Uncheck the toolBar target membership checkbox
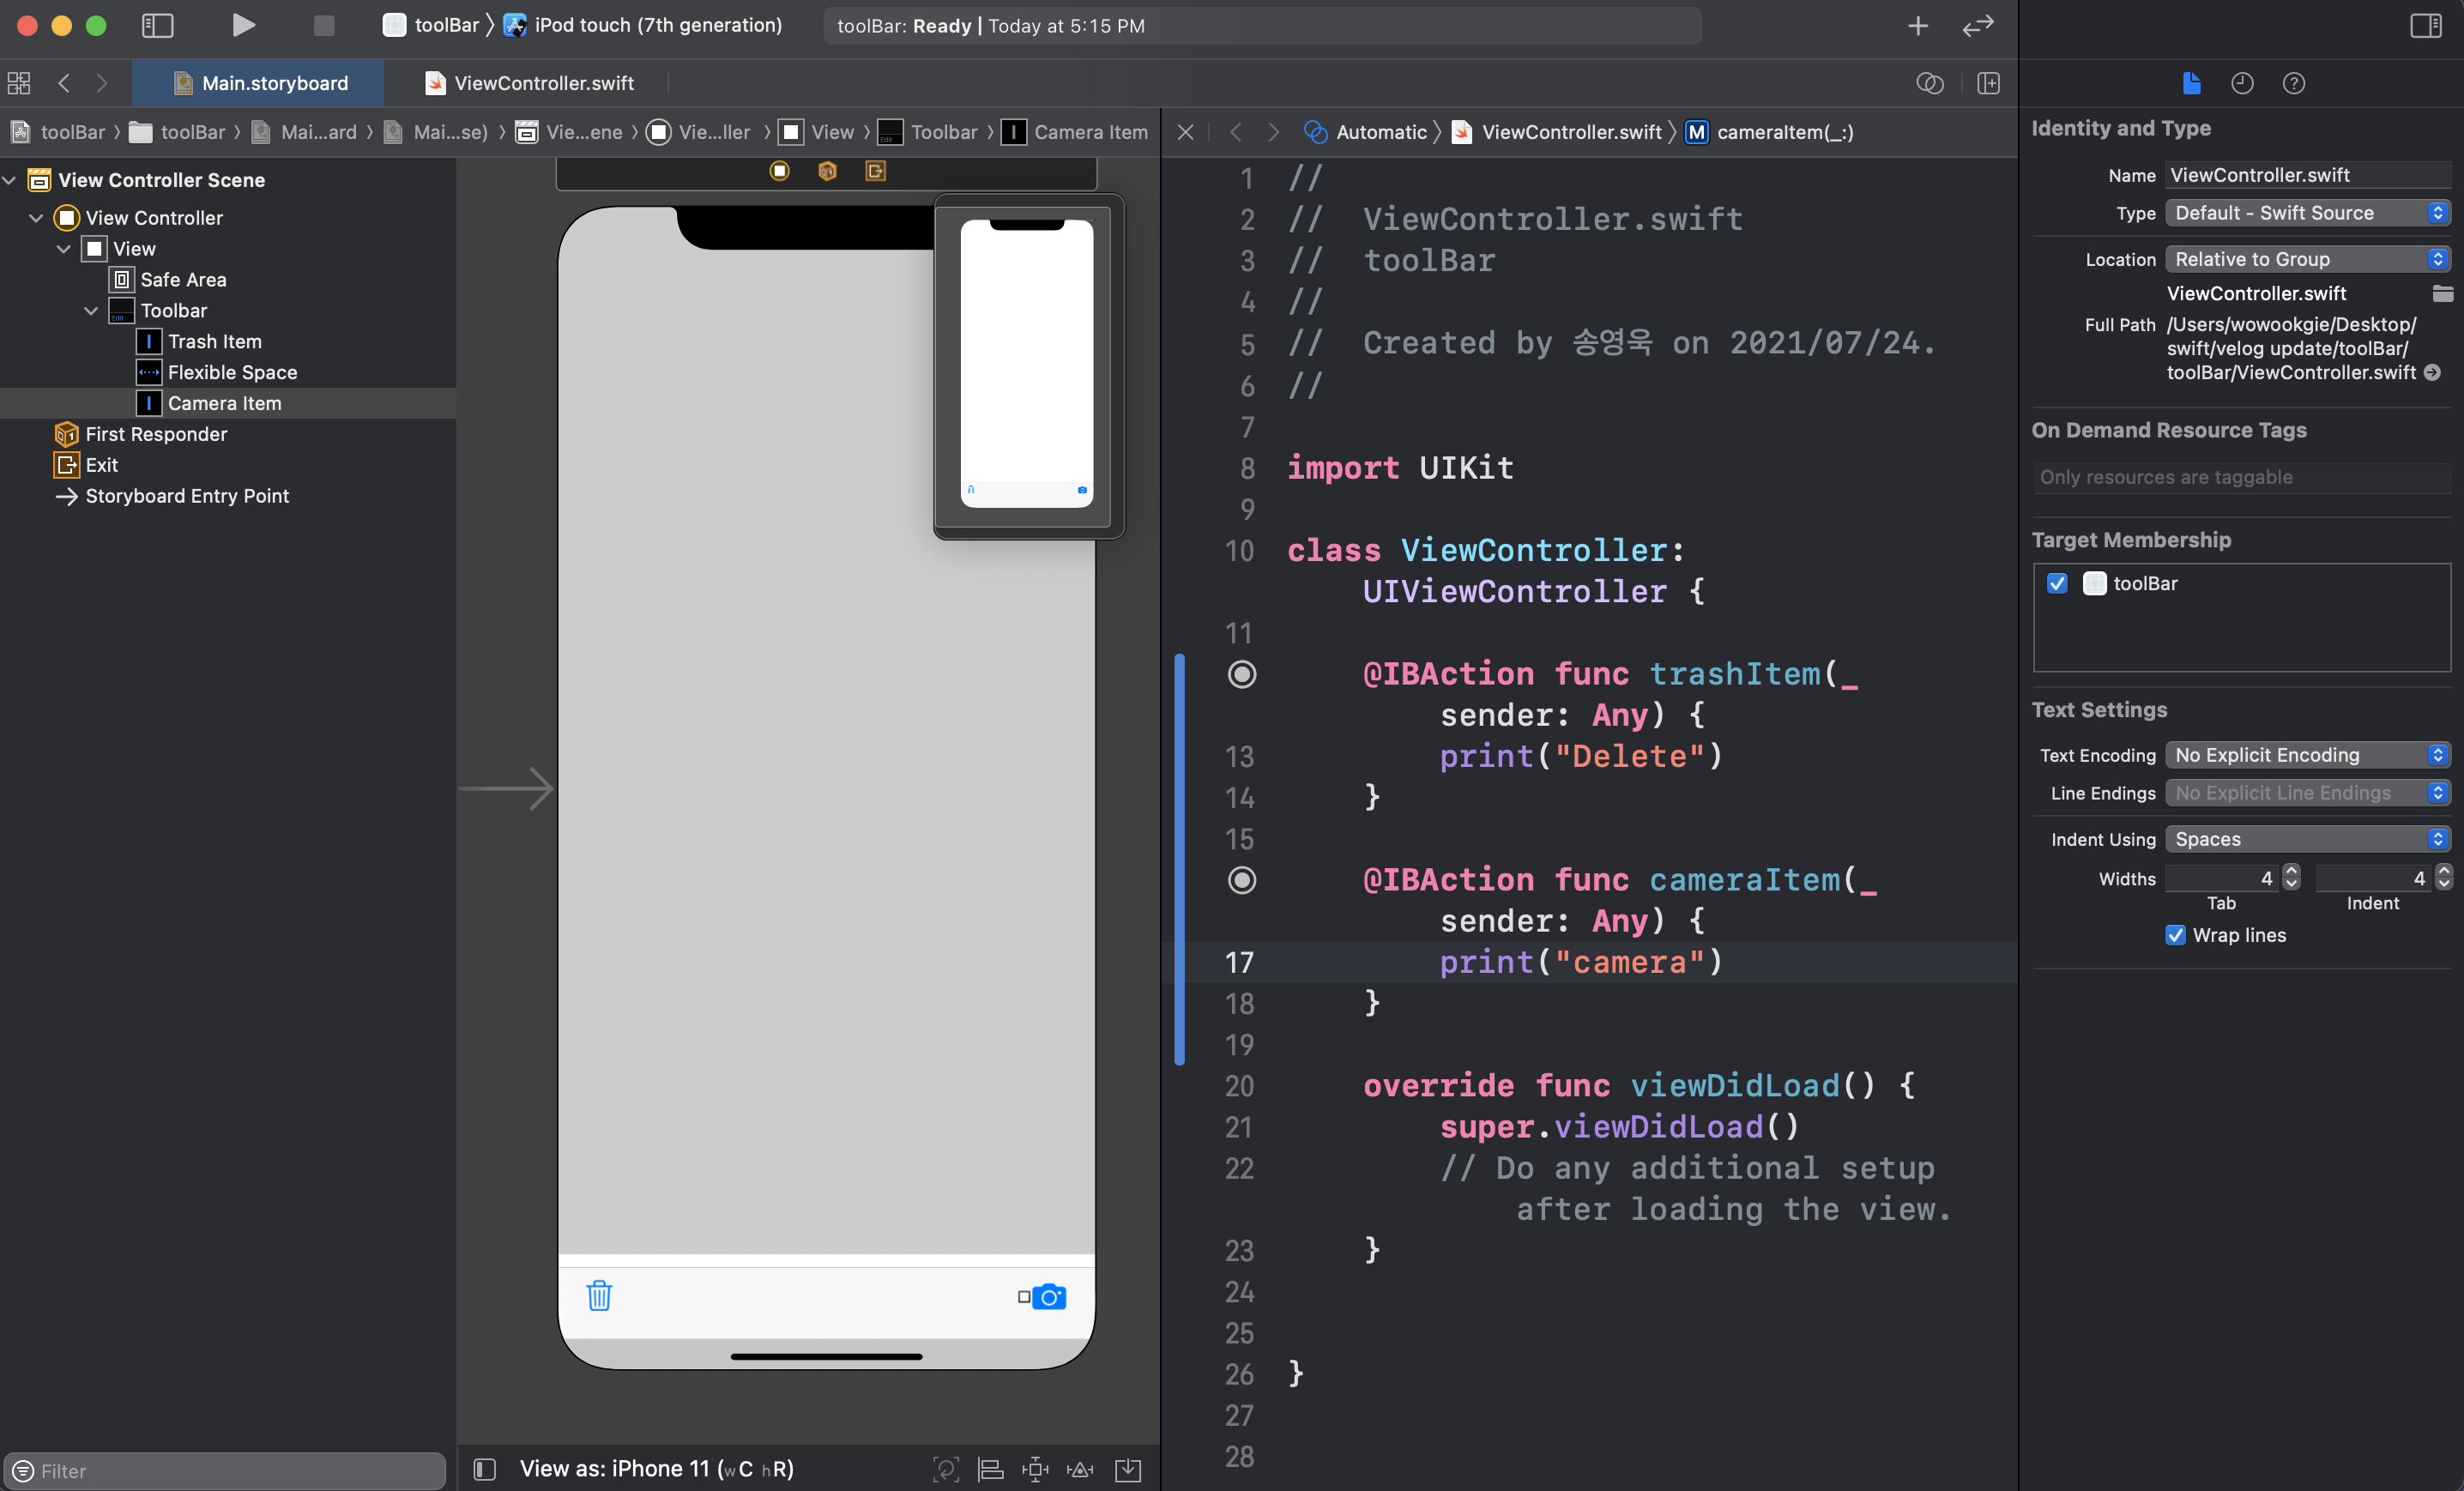Viewport: 2464px width, 1491px height. pyautogui.click(x=2057, y=584)
